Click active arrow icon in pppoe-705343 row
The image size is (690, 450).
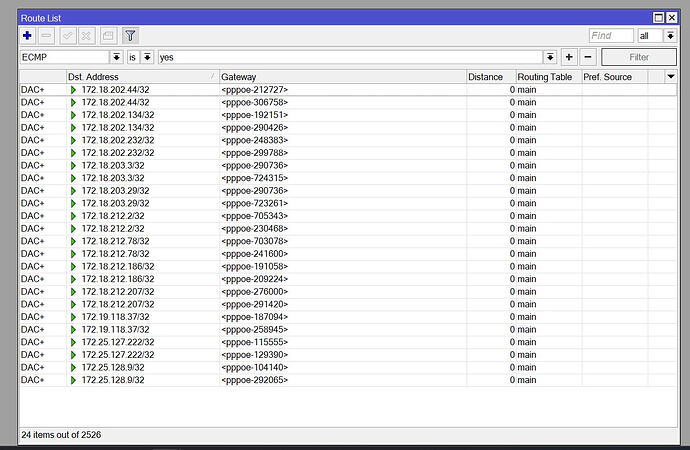coord(73,216)
